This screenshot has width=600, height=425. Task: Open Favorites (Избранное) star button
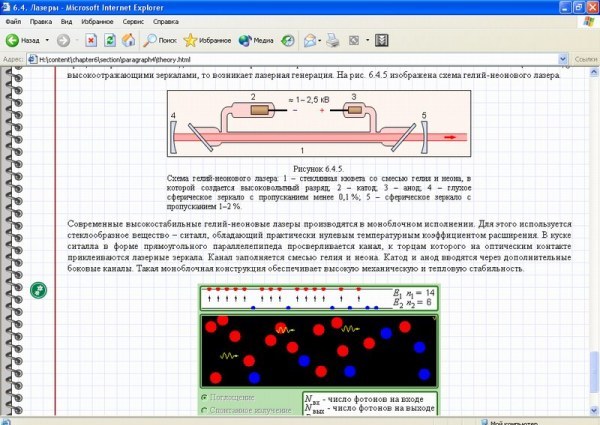[x=207, y=40]
